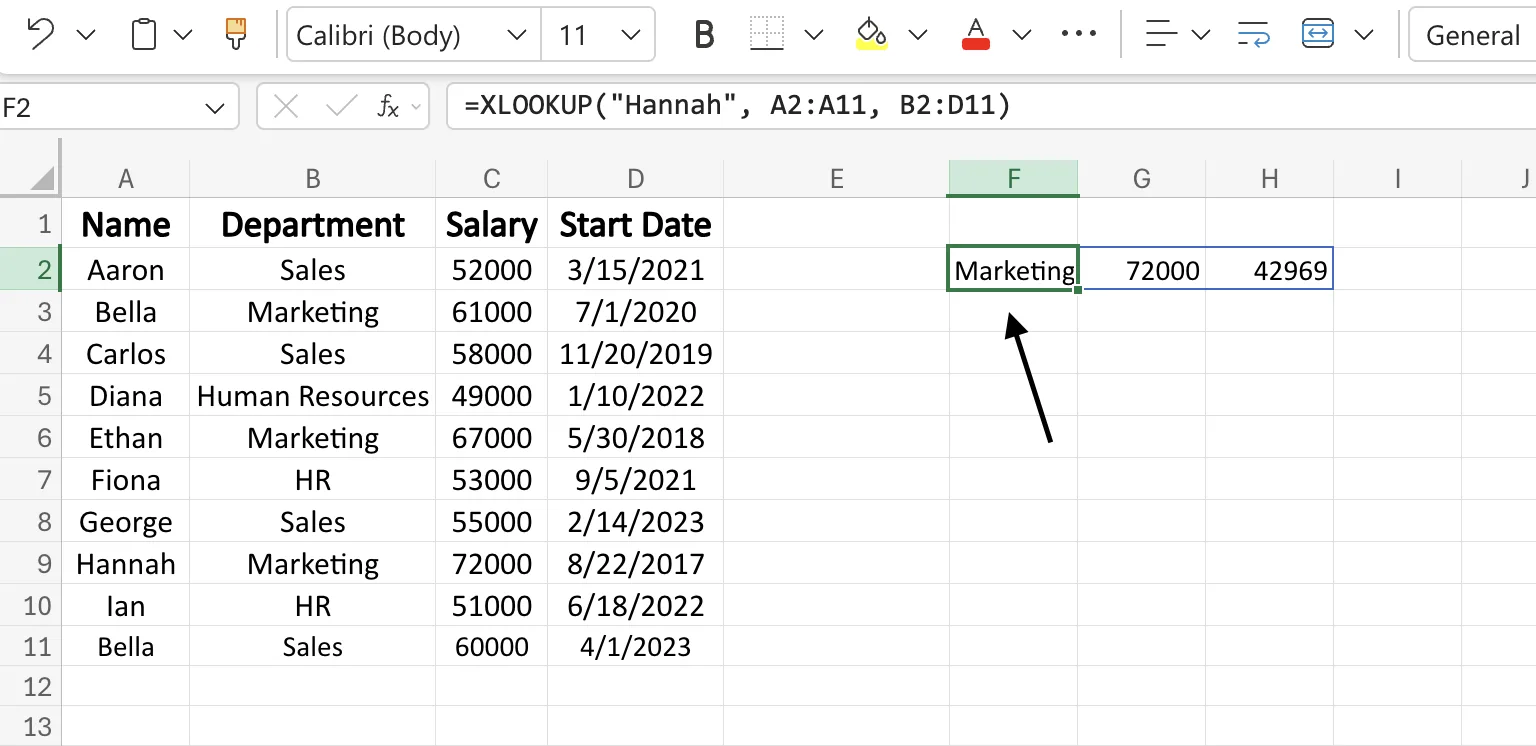Image resolution: width=1536 pixels, height=746 pixels.
Task: Select the cell with date 11/20/2019
Action: 636,354
